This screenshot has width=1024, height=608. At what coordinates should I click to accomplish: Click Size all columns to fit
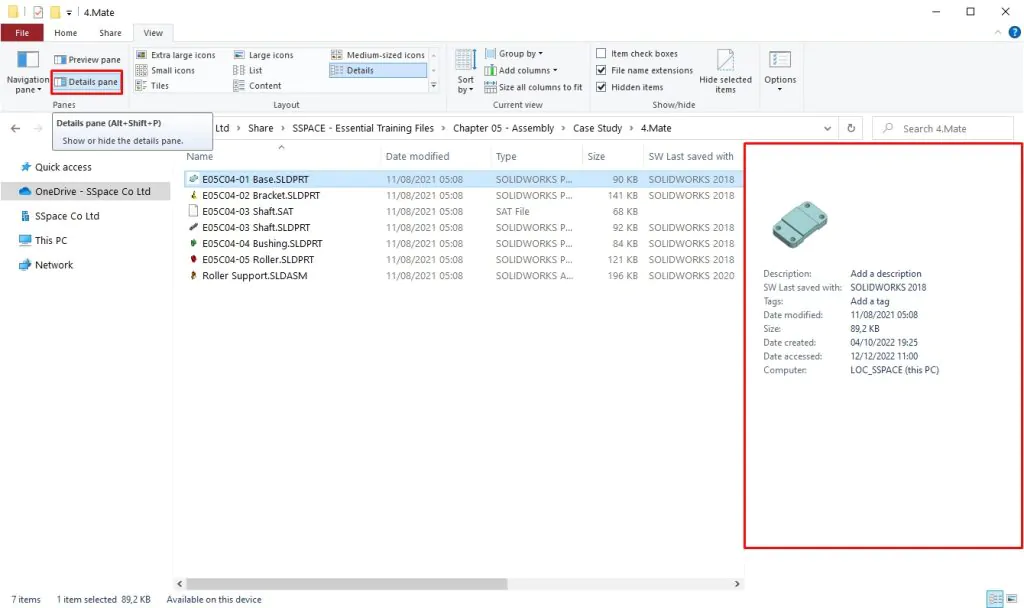tap(533, 87)
